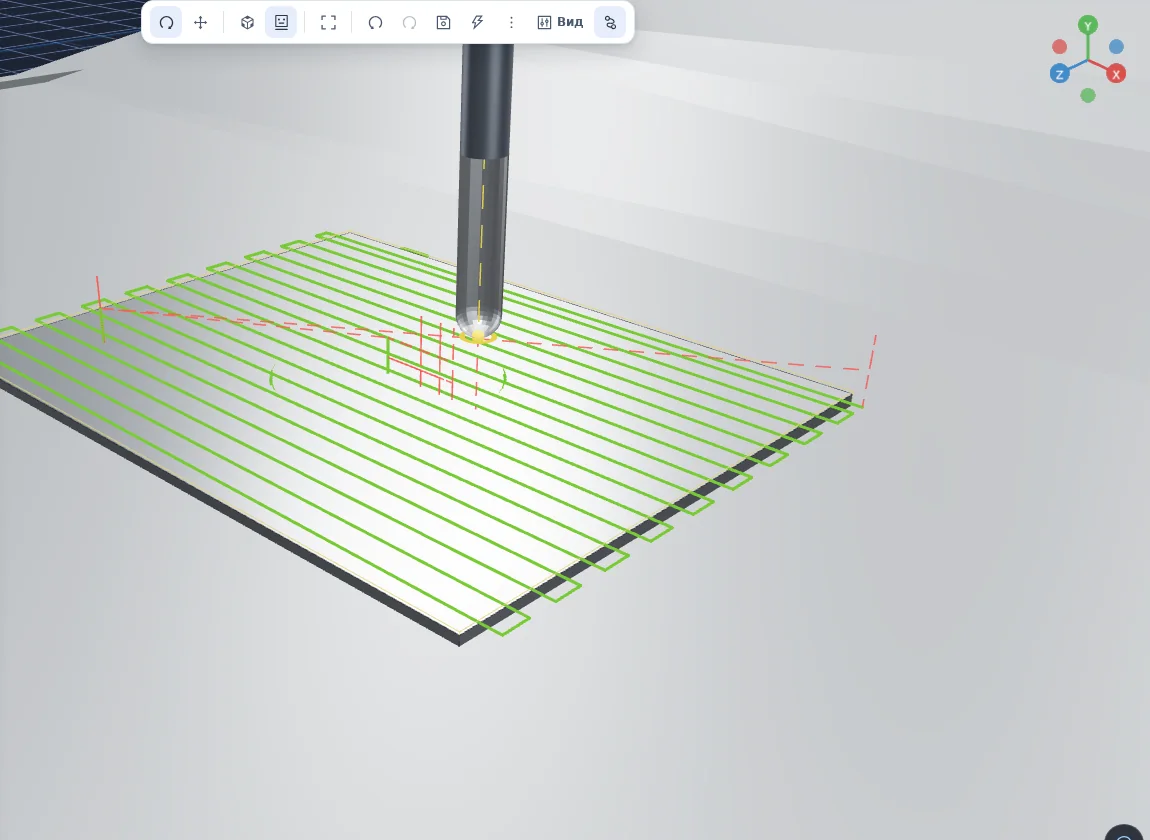The width and height of the screenshot is (1150, 840).
Task: Toggle the toolpath display button
Action: (610, 23)
